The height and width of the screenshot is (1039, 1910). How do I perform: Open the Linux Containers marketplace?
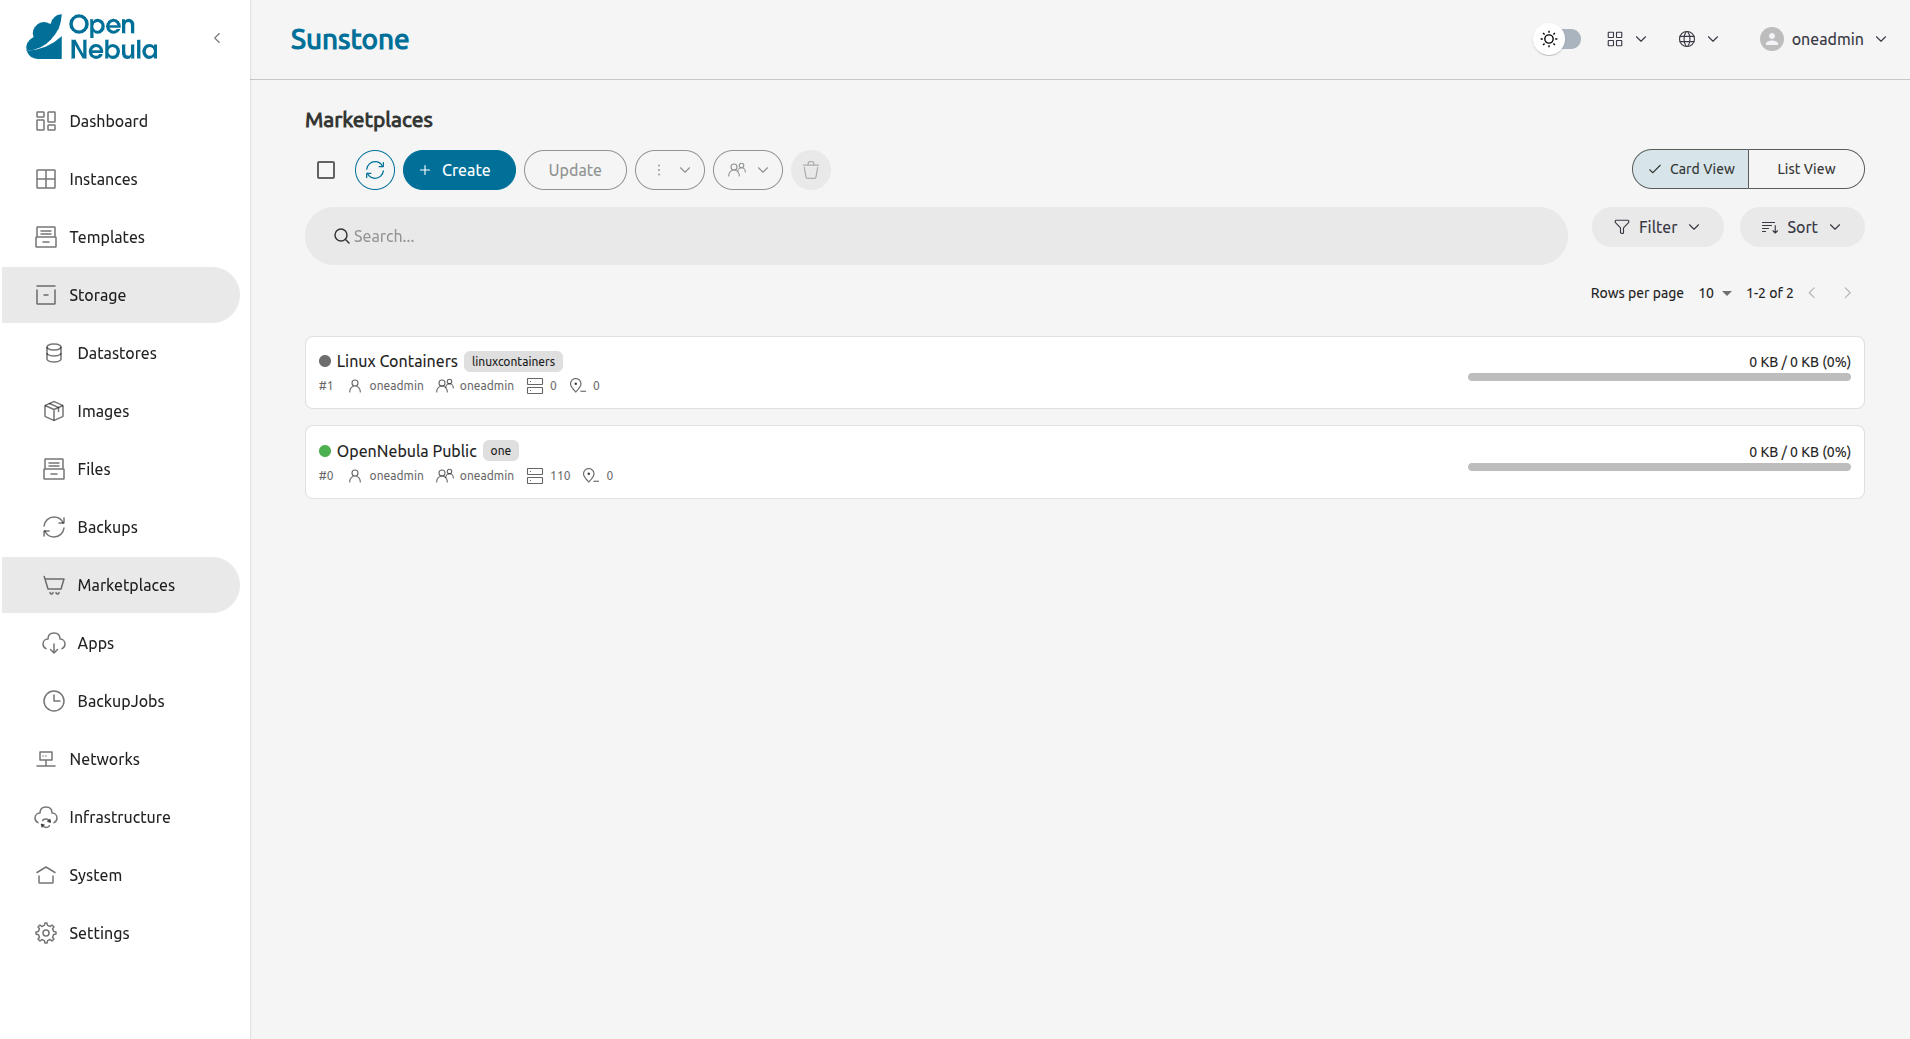[396, 360]
